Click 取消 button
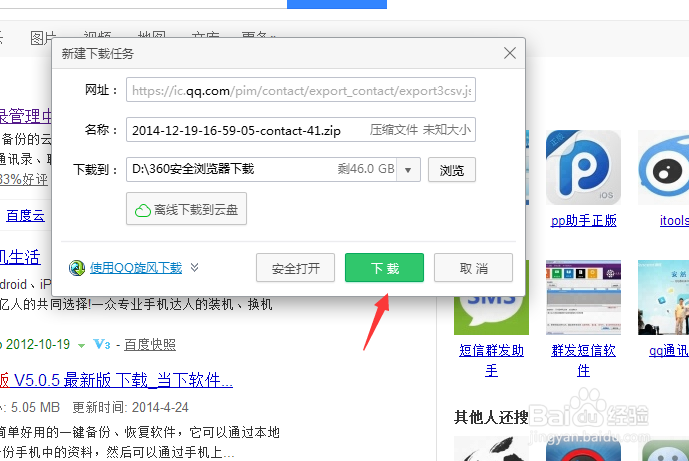The width and height of the screenshot is (689, 461). pyautogui.click(x=473, y=268)
